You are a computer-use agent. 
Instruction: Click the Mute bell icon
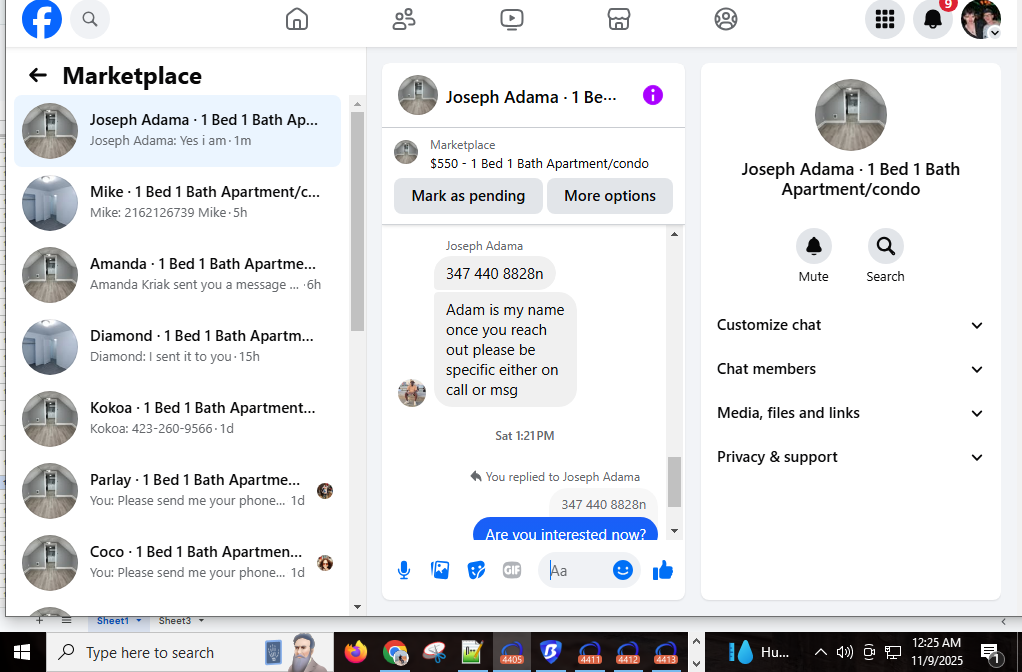coord(813,246)
